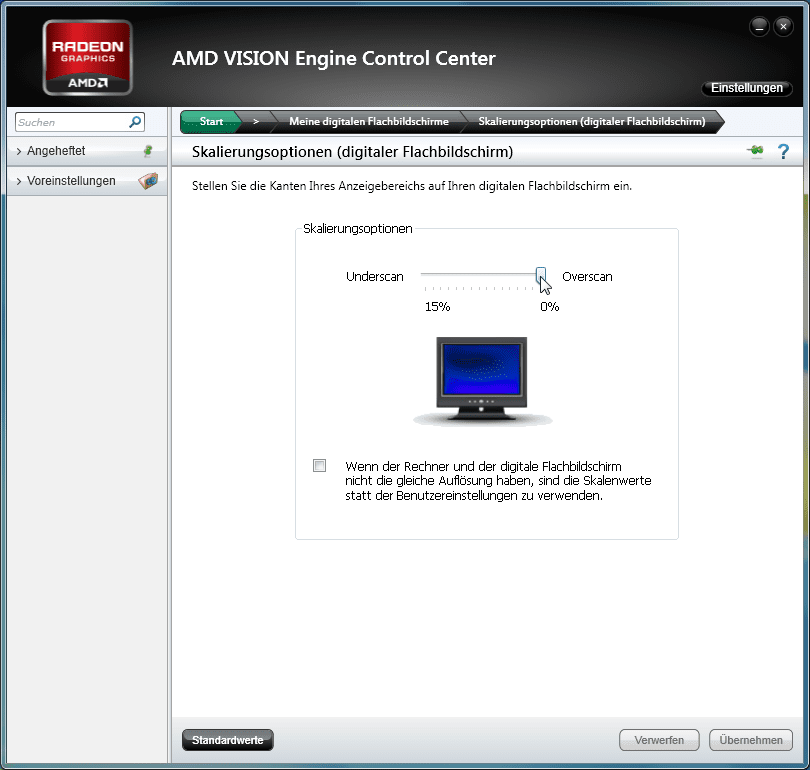Screen dimensions: 810x770
Task: Go to the Start breadcrumb
Action: (211, 121)
